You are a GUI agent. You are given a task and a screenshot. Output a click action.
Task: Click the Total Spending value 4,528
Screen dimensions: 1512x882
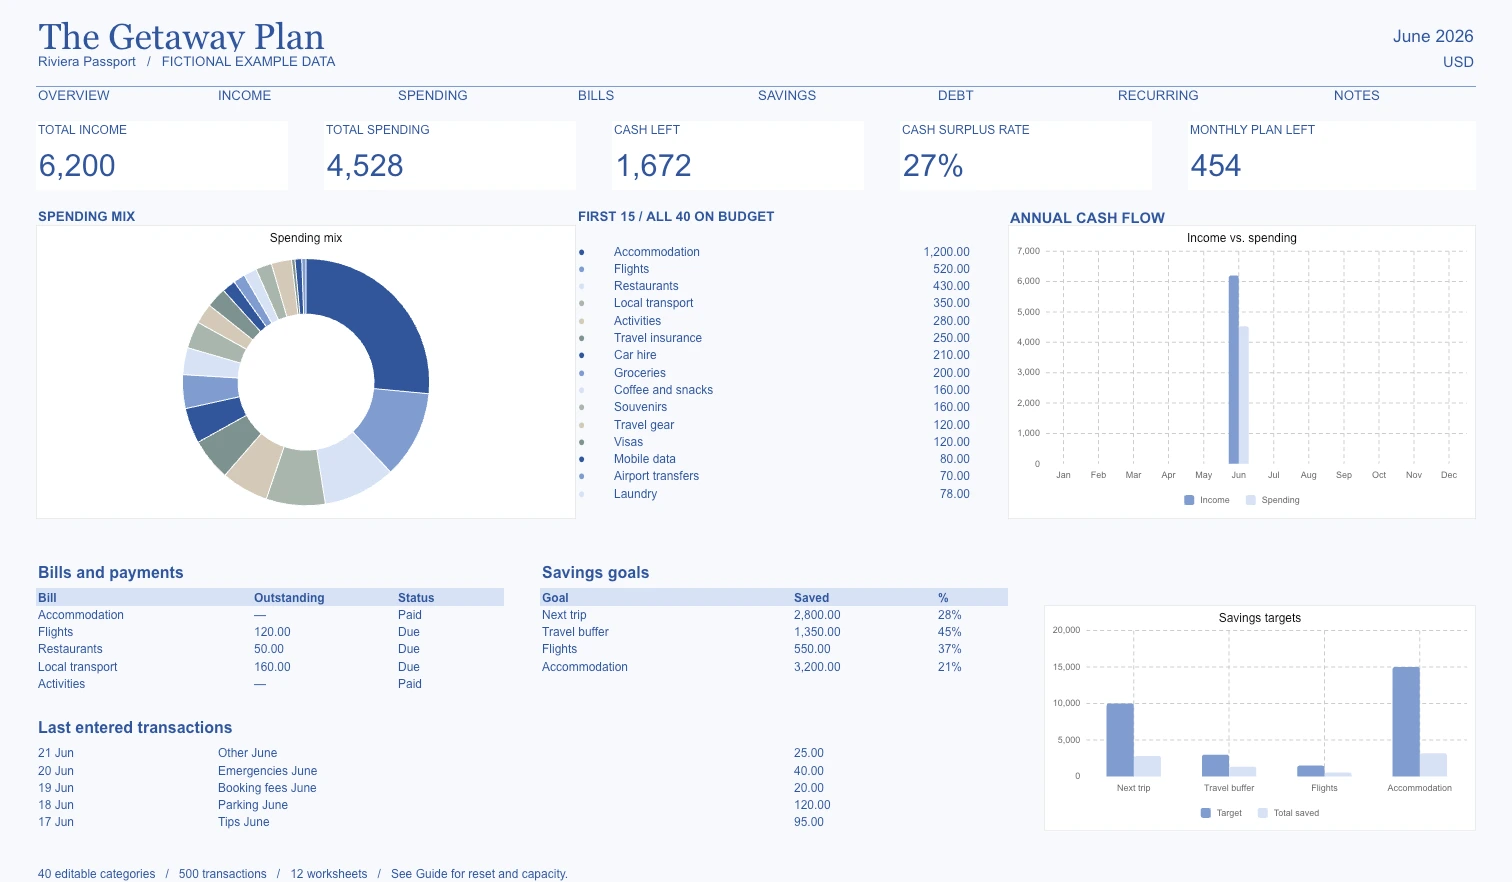pyautogui.click(x=365, y=166)
